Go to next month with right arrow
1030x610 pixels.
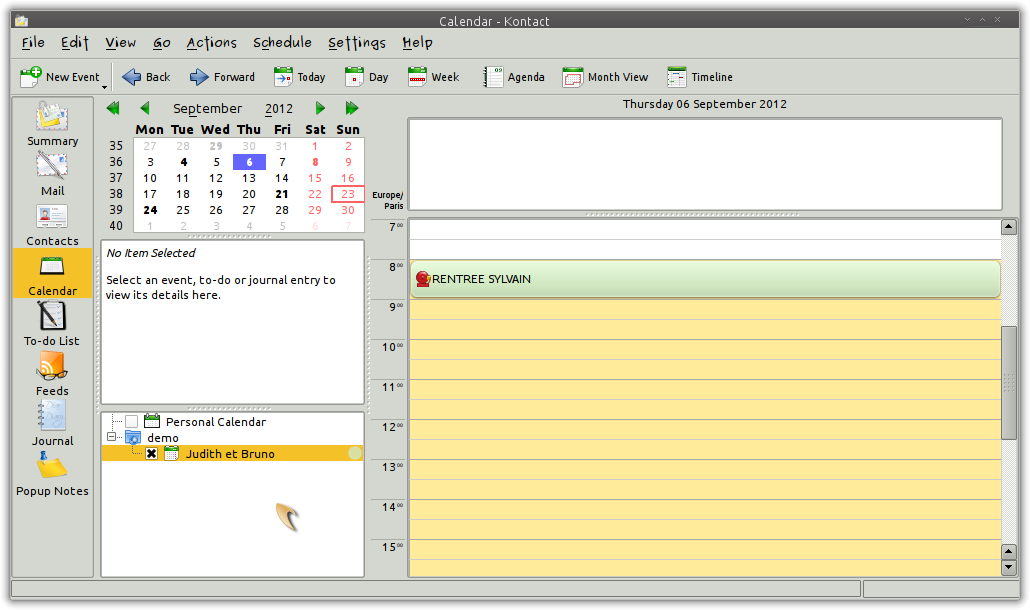320,108
